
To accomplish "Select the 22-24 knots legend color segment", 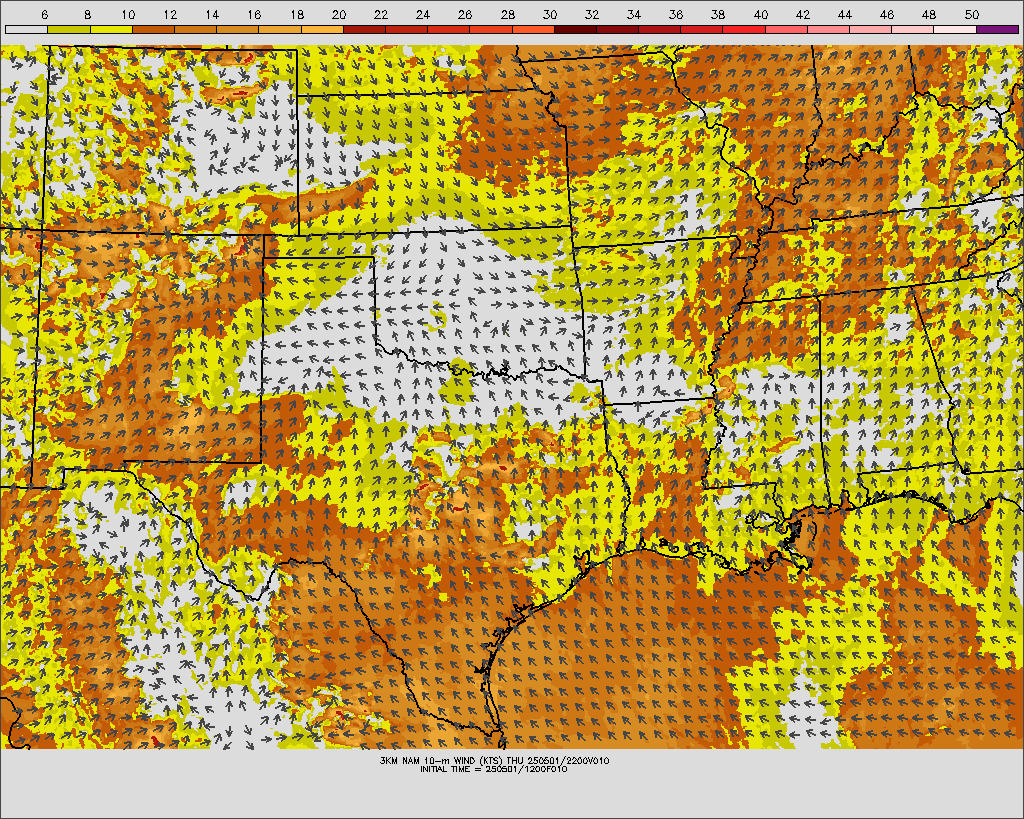I will pyautogui.click(x=406, y=29).
